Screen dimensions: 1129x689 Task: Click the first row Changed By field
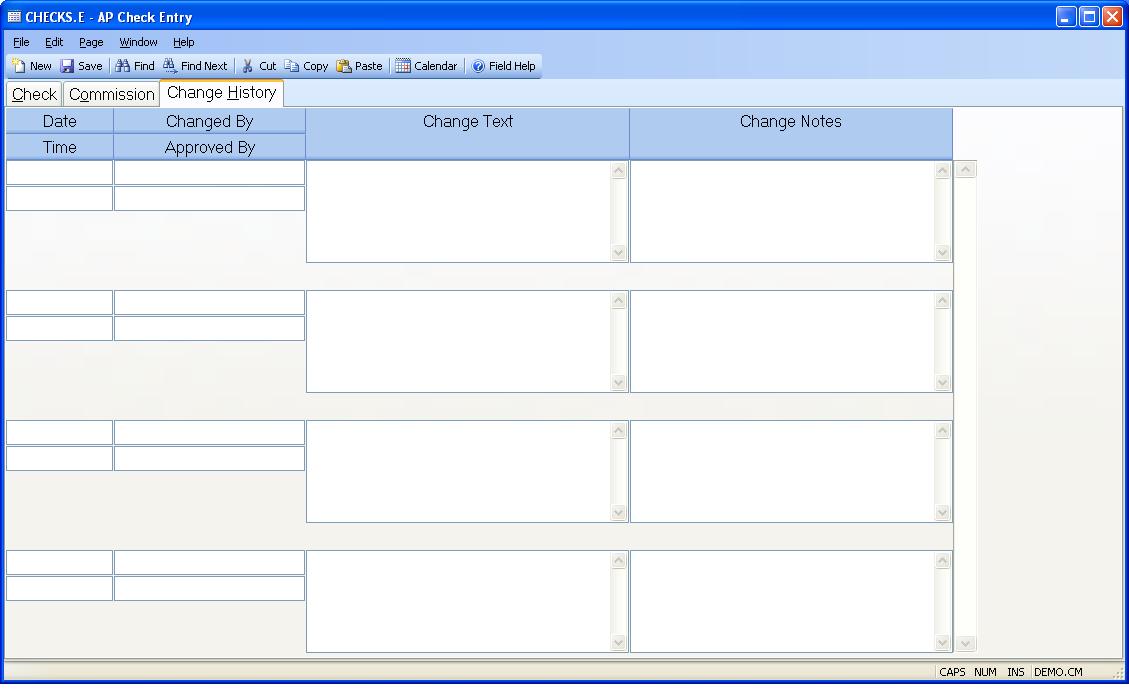(209, 173)
